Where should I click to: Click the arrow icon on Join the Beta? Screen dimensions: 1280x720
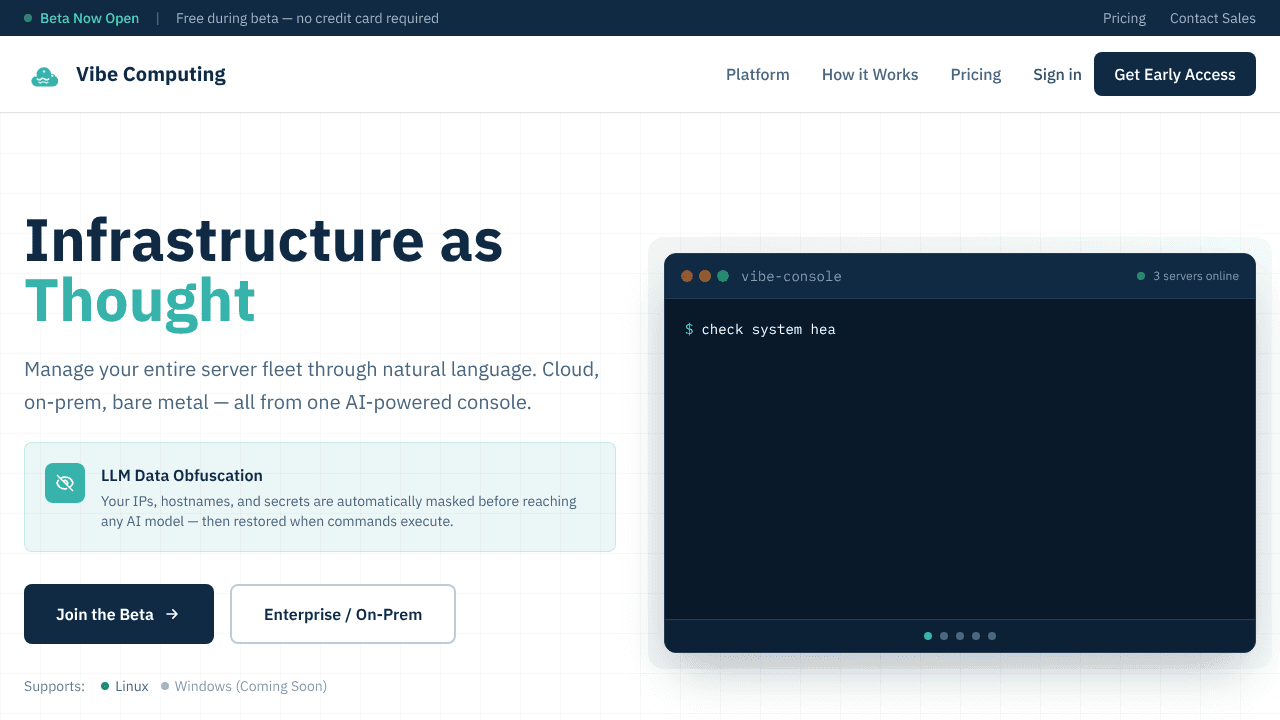pos(172,614)
